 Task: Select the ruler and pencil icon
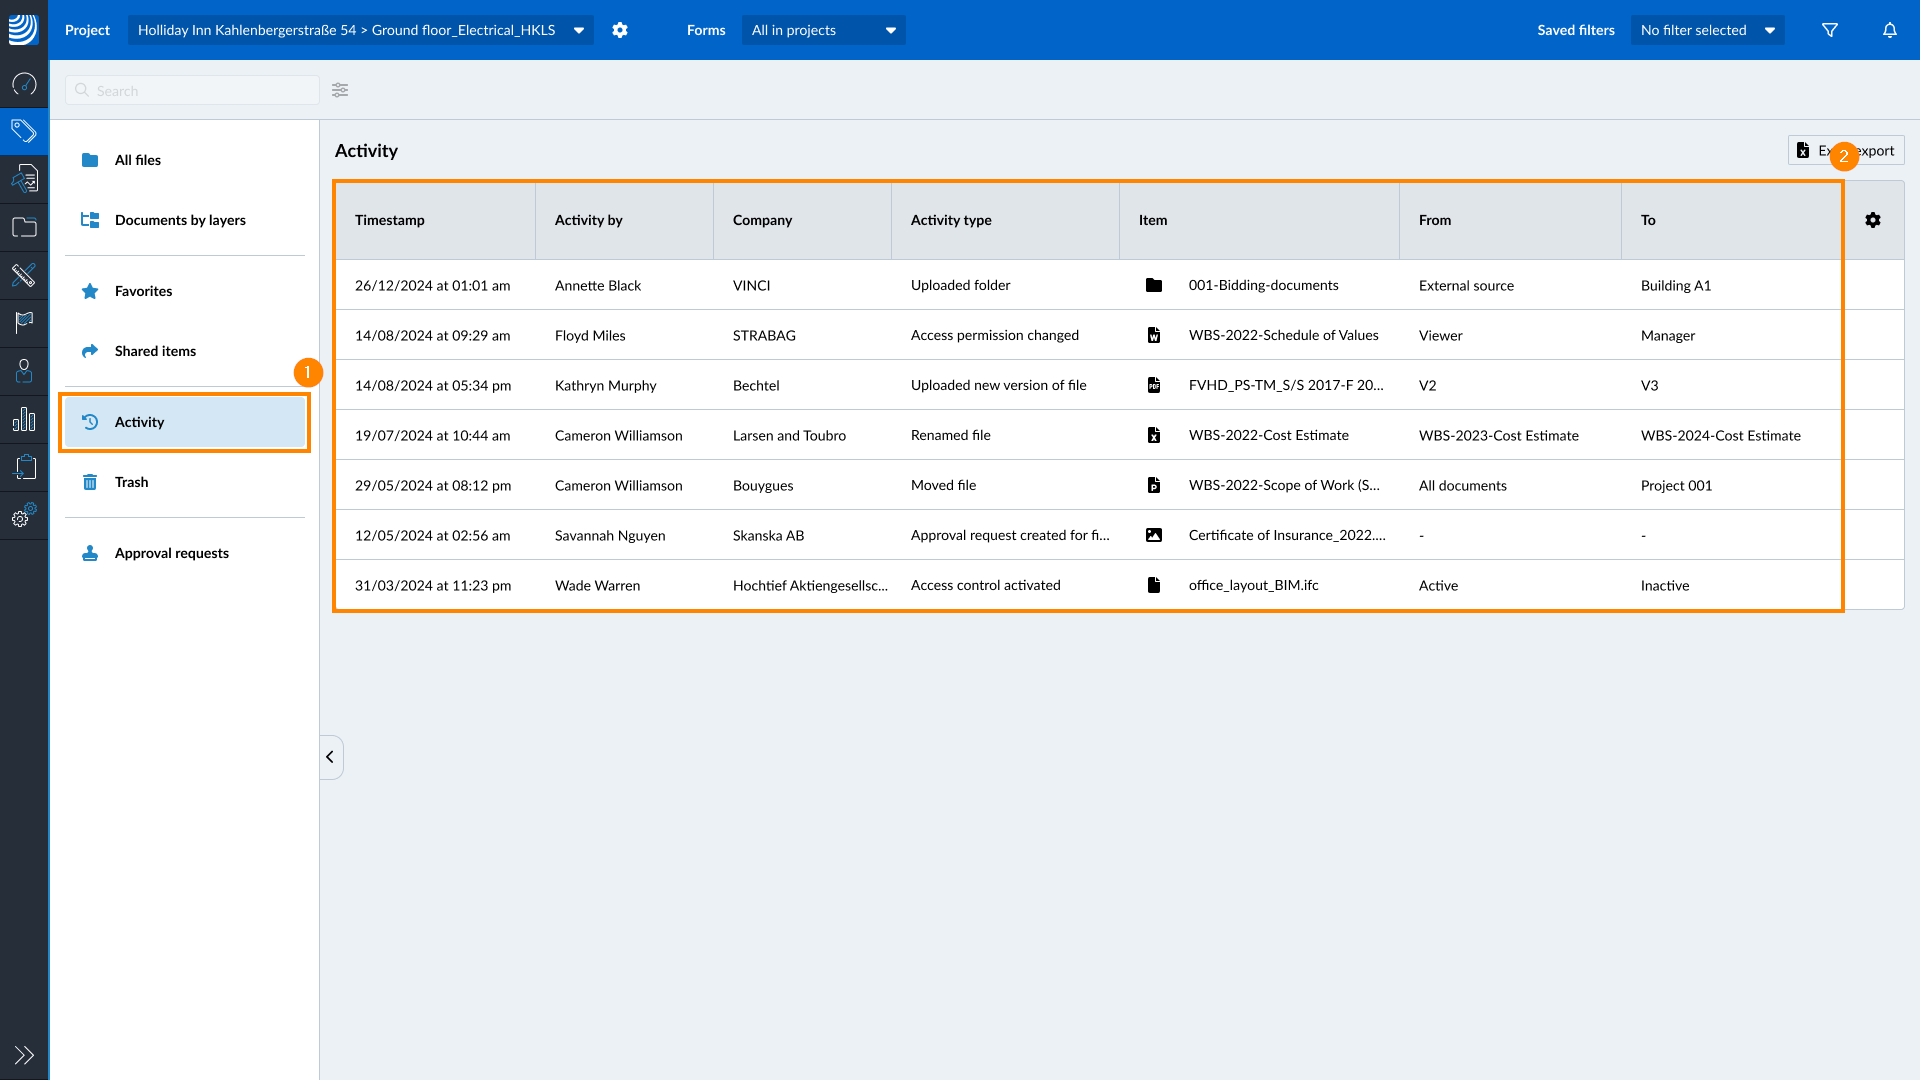point(24,274)
